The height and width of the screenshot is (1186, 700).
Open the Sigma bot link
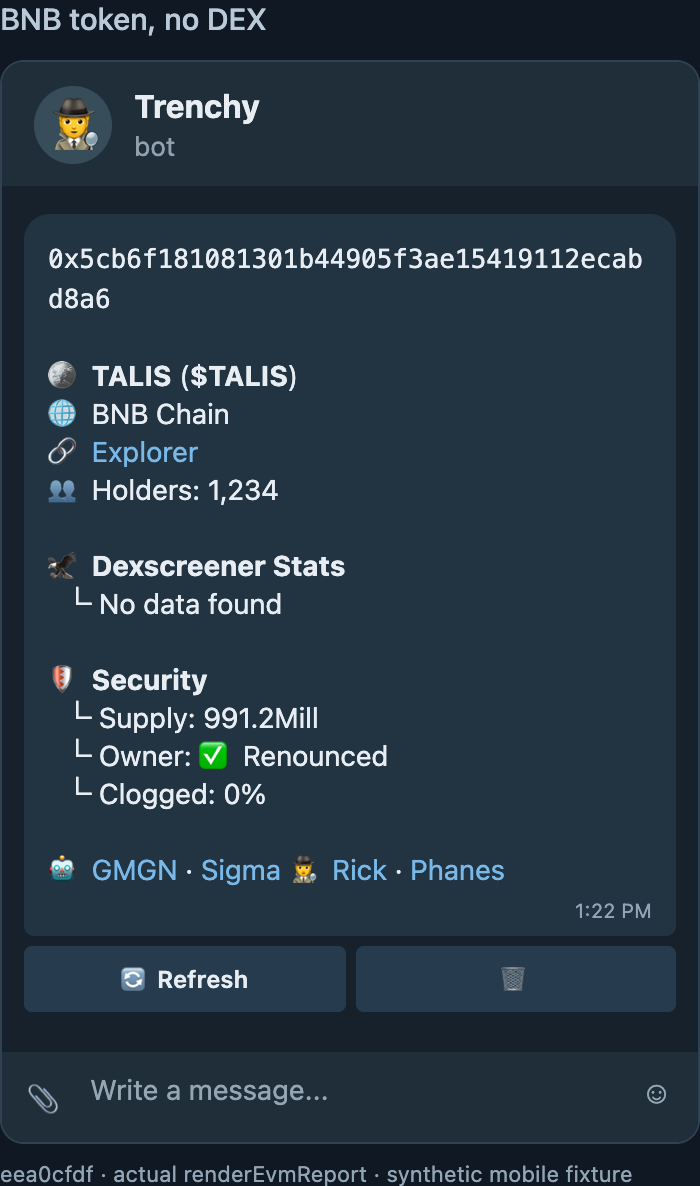coord(241,871)
